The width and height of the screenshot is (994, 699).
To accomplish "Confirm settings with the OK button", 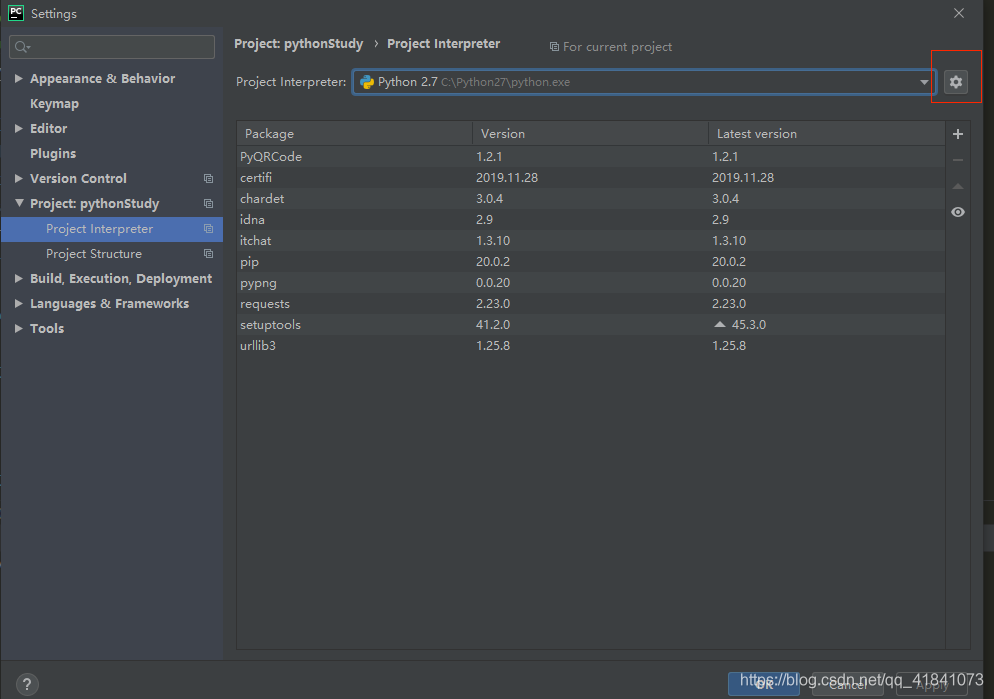I will pos(763,684).
